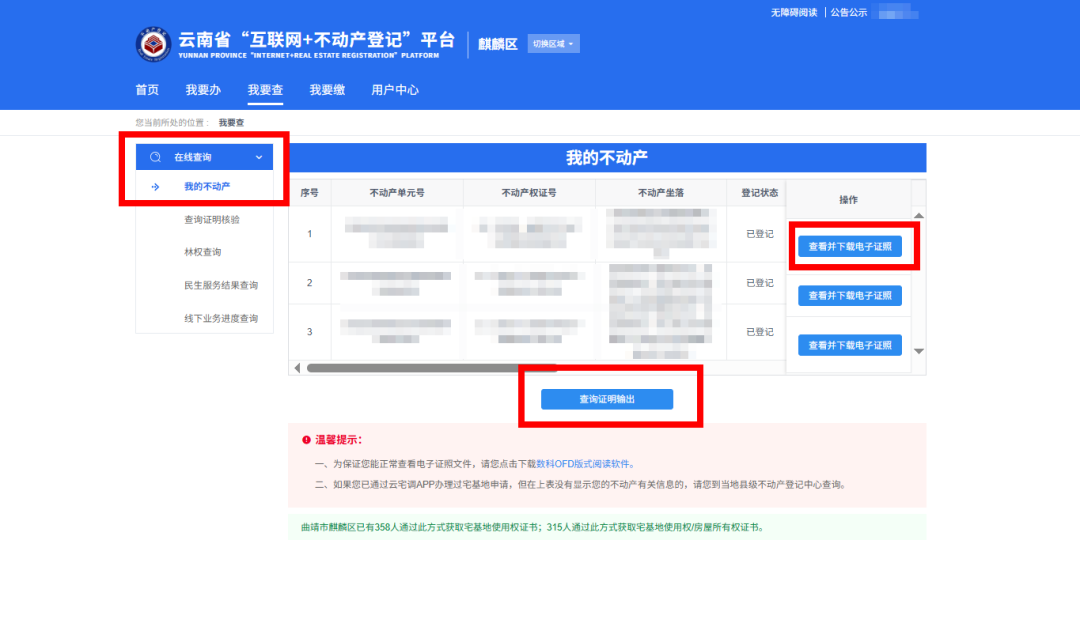The height and width of the screenshot is (642, 1080).
Task: Switch to the 用户中心 tab
Action: (x=395, y=90)
